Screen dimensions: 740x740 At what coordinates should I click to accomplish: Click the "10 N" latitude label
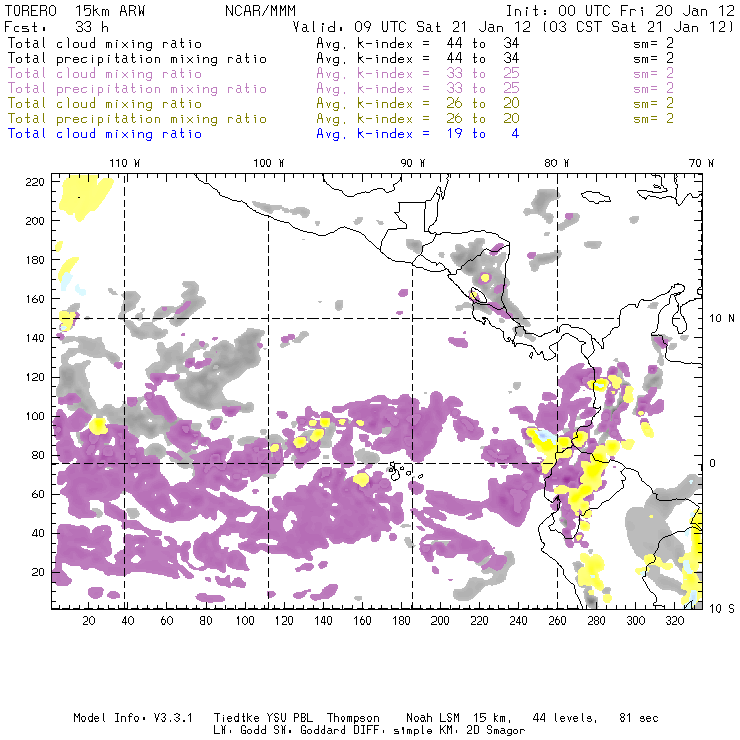(x=722, y=319)
